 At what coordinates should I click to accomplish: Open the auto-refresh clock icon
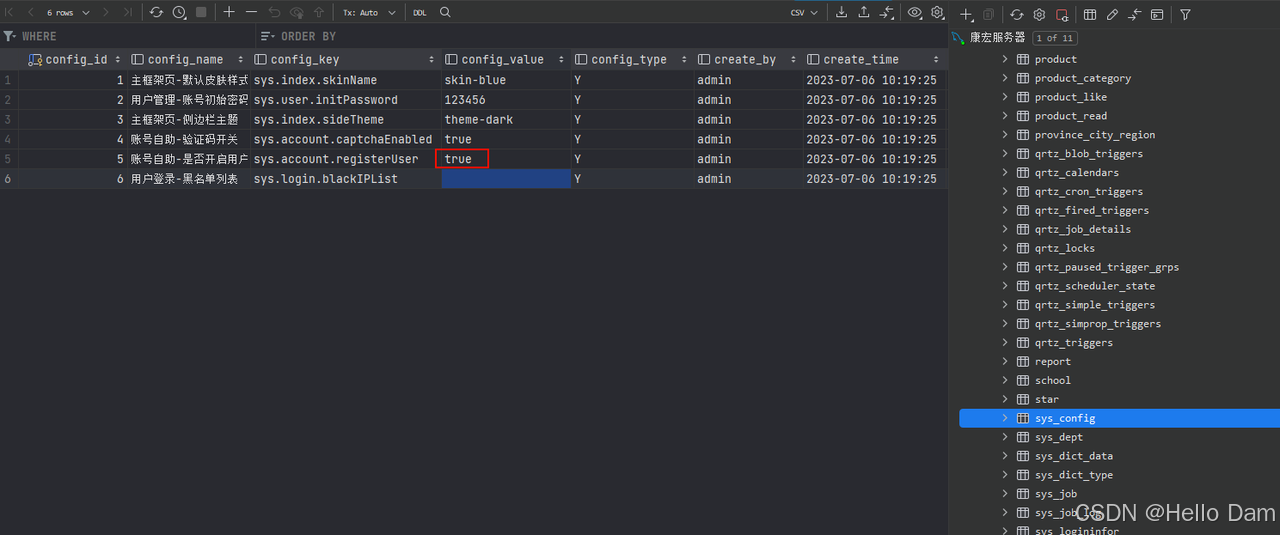pos(179,12)
